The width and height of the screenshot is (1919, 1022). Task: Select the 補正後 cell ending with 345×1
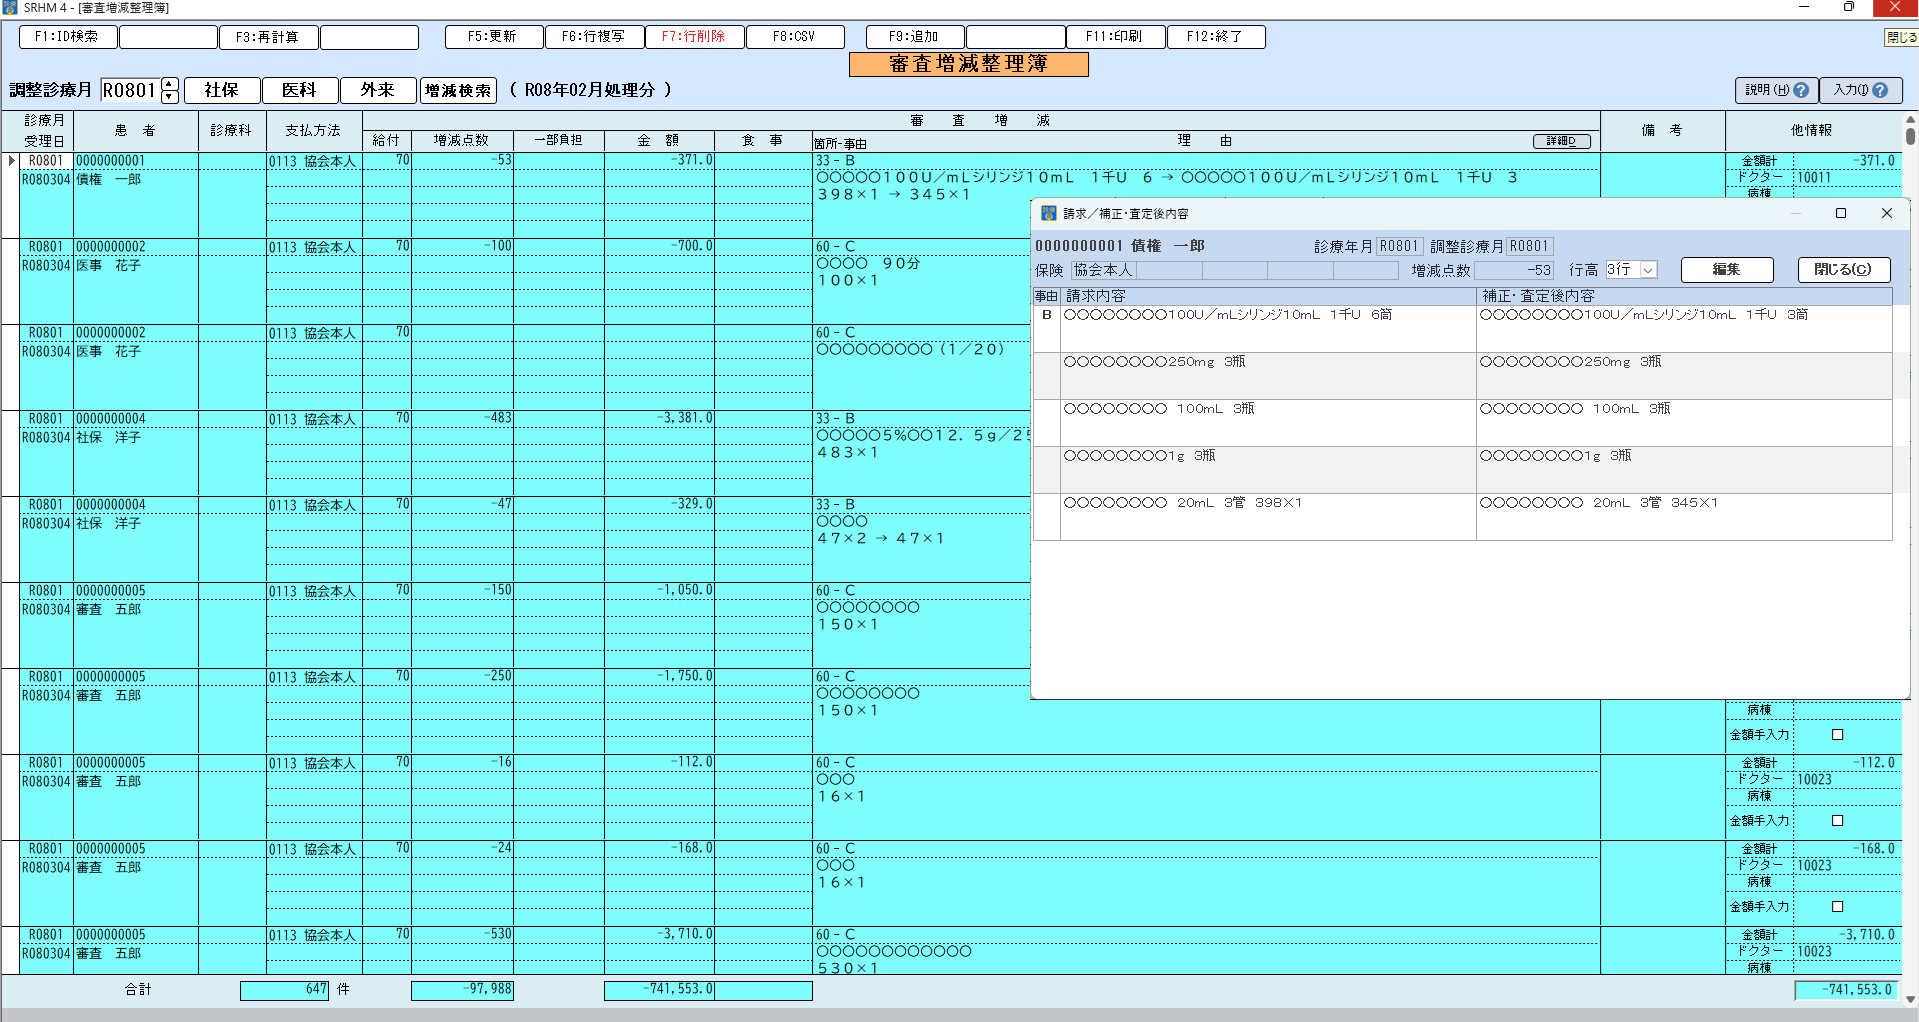tap(1684, 516)
